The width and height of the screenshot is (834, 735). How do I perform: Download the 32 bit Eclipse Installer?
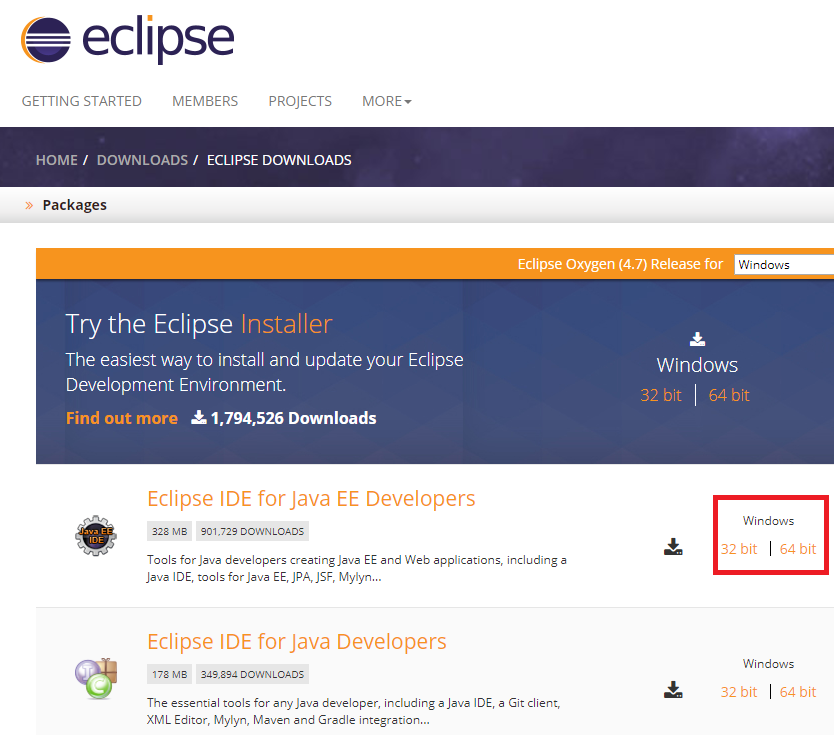click(x=661, y=395)
